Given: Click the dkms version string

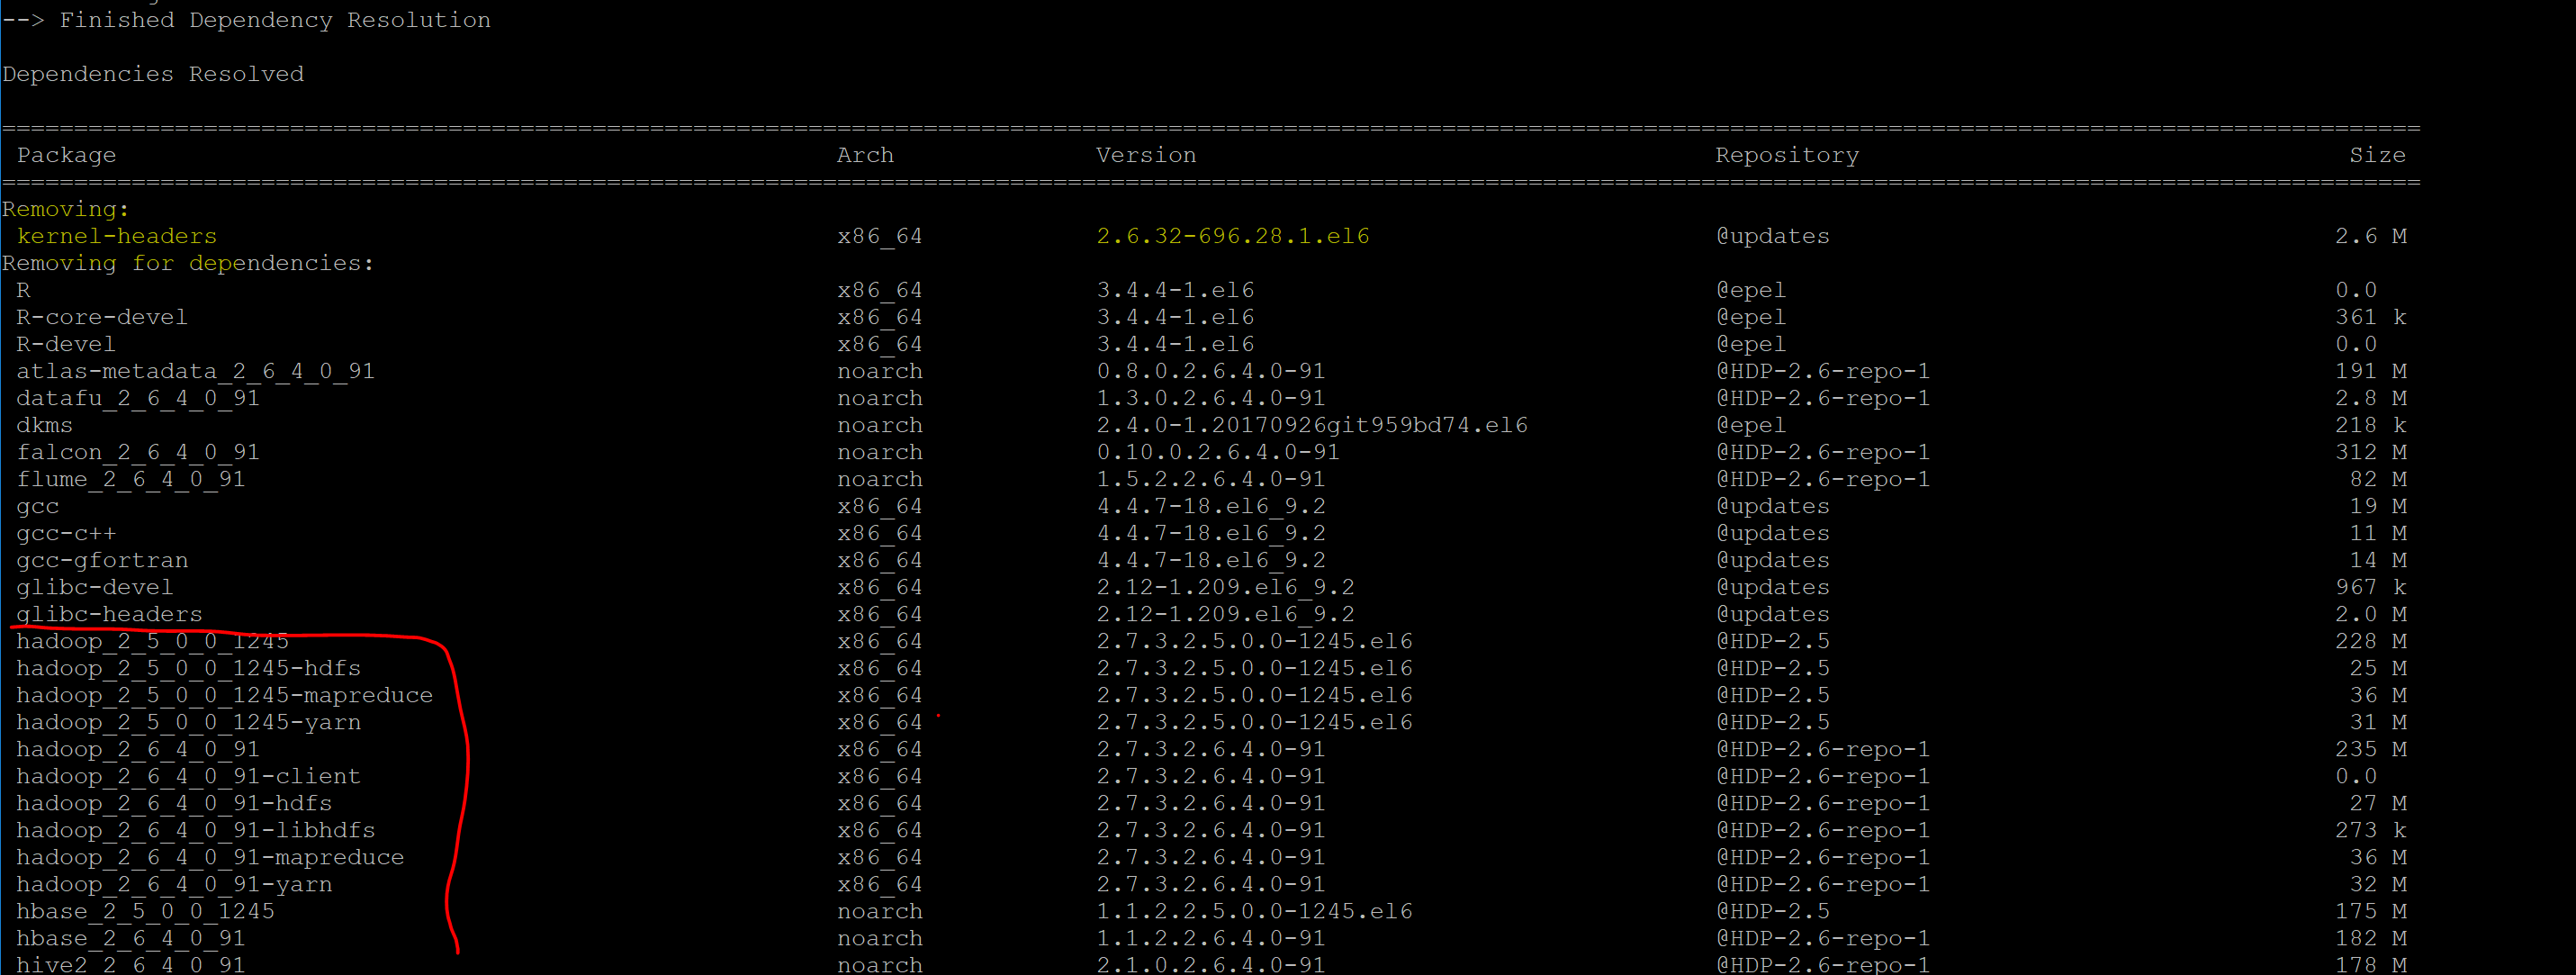Looking at the screenshot, I should pos(1311,425).
